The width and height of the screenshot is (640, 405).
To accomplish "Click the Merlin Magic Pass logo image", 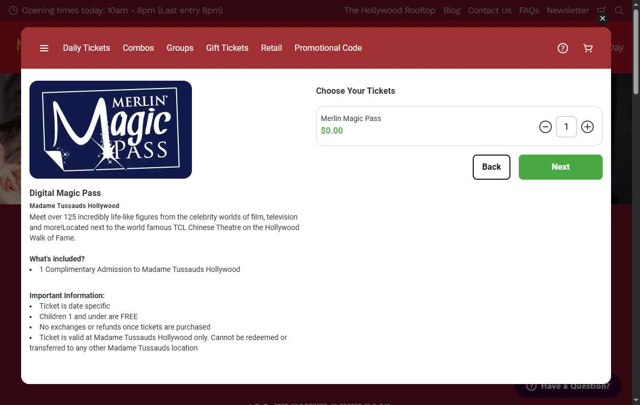I will point(111,129).
